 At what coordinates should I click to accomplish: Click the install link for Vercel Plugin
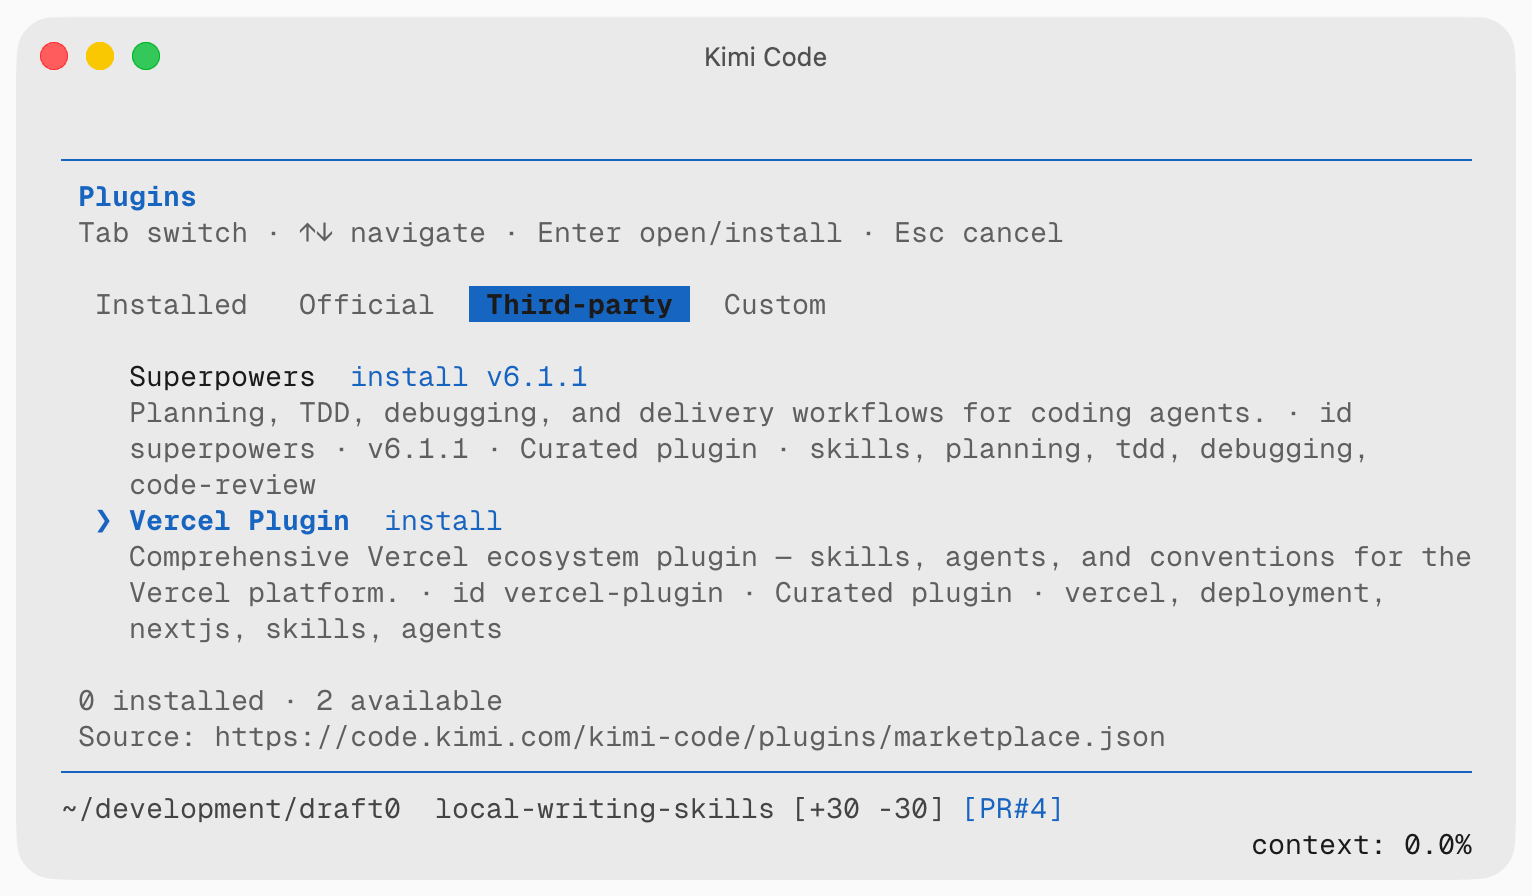tap(443, 521)
